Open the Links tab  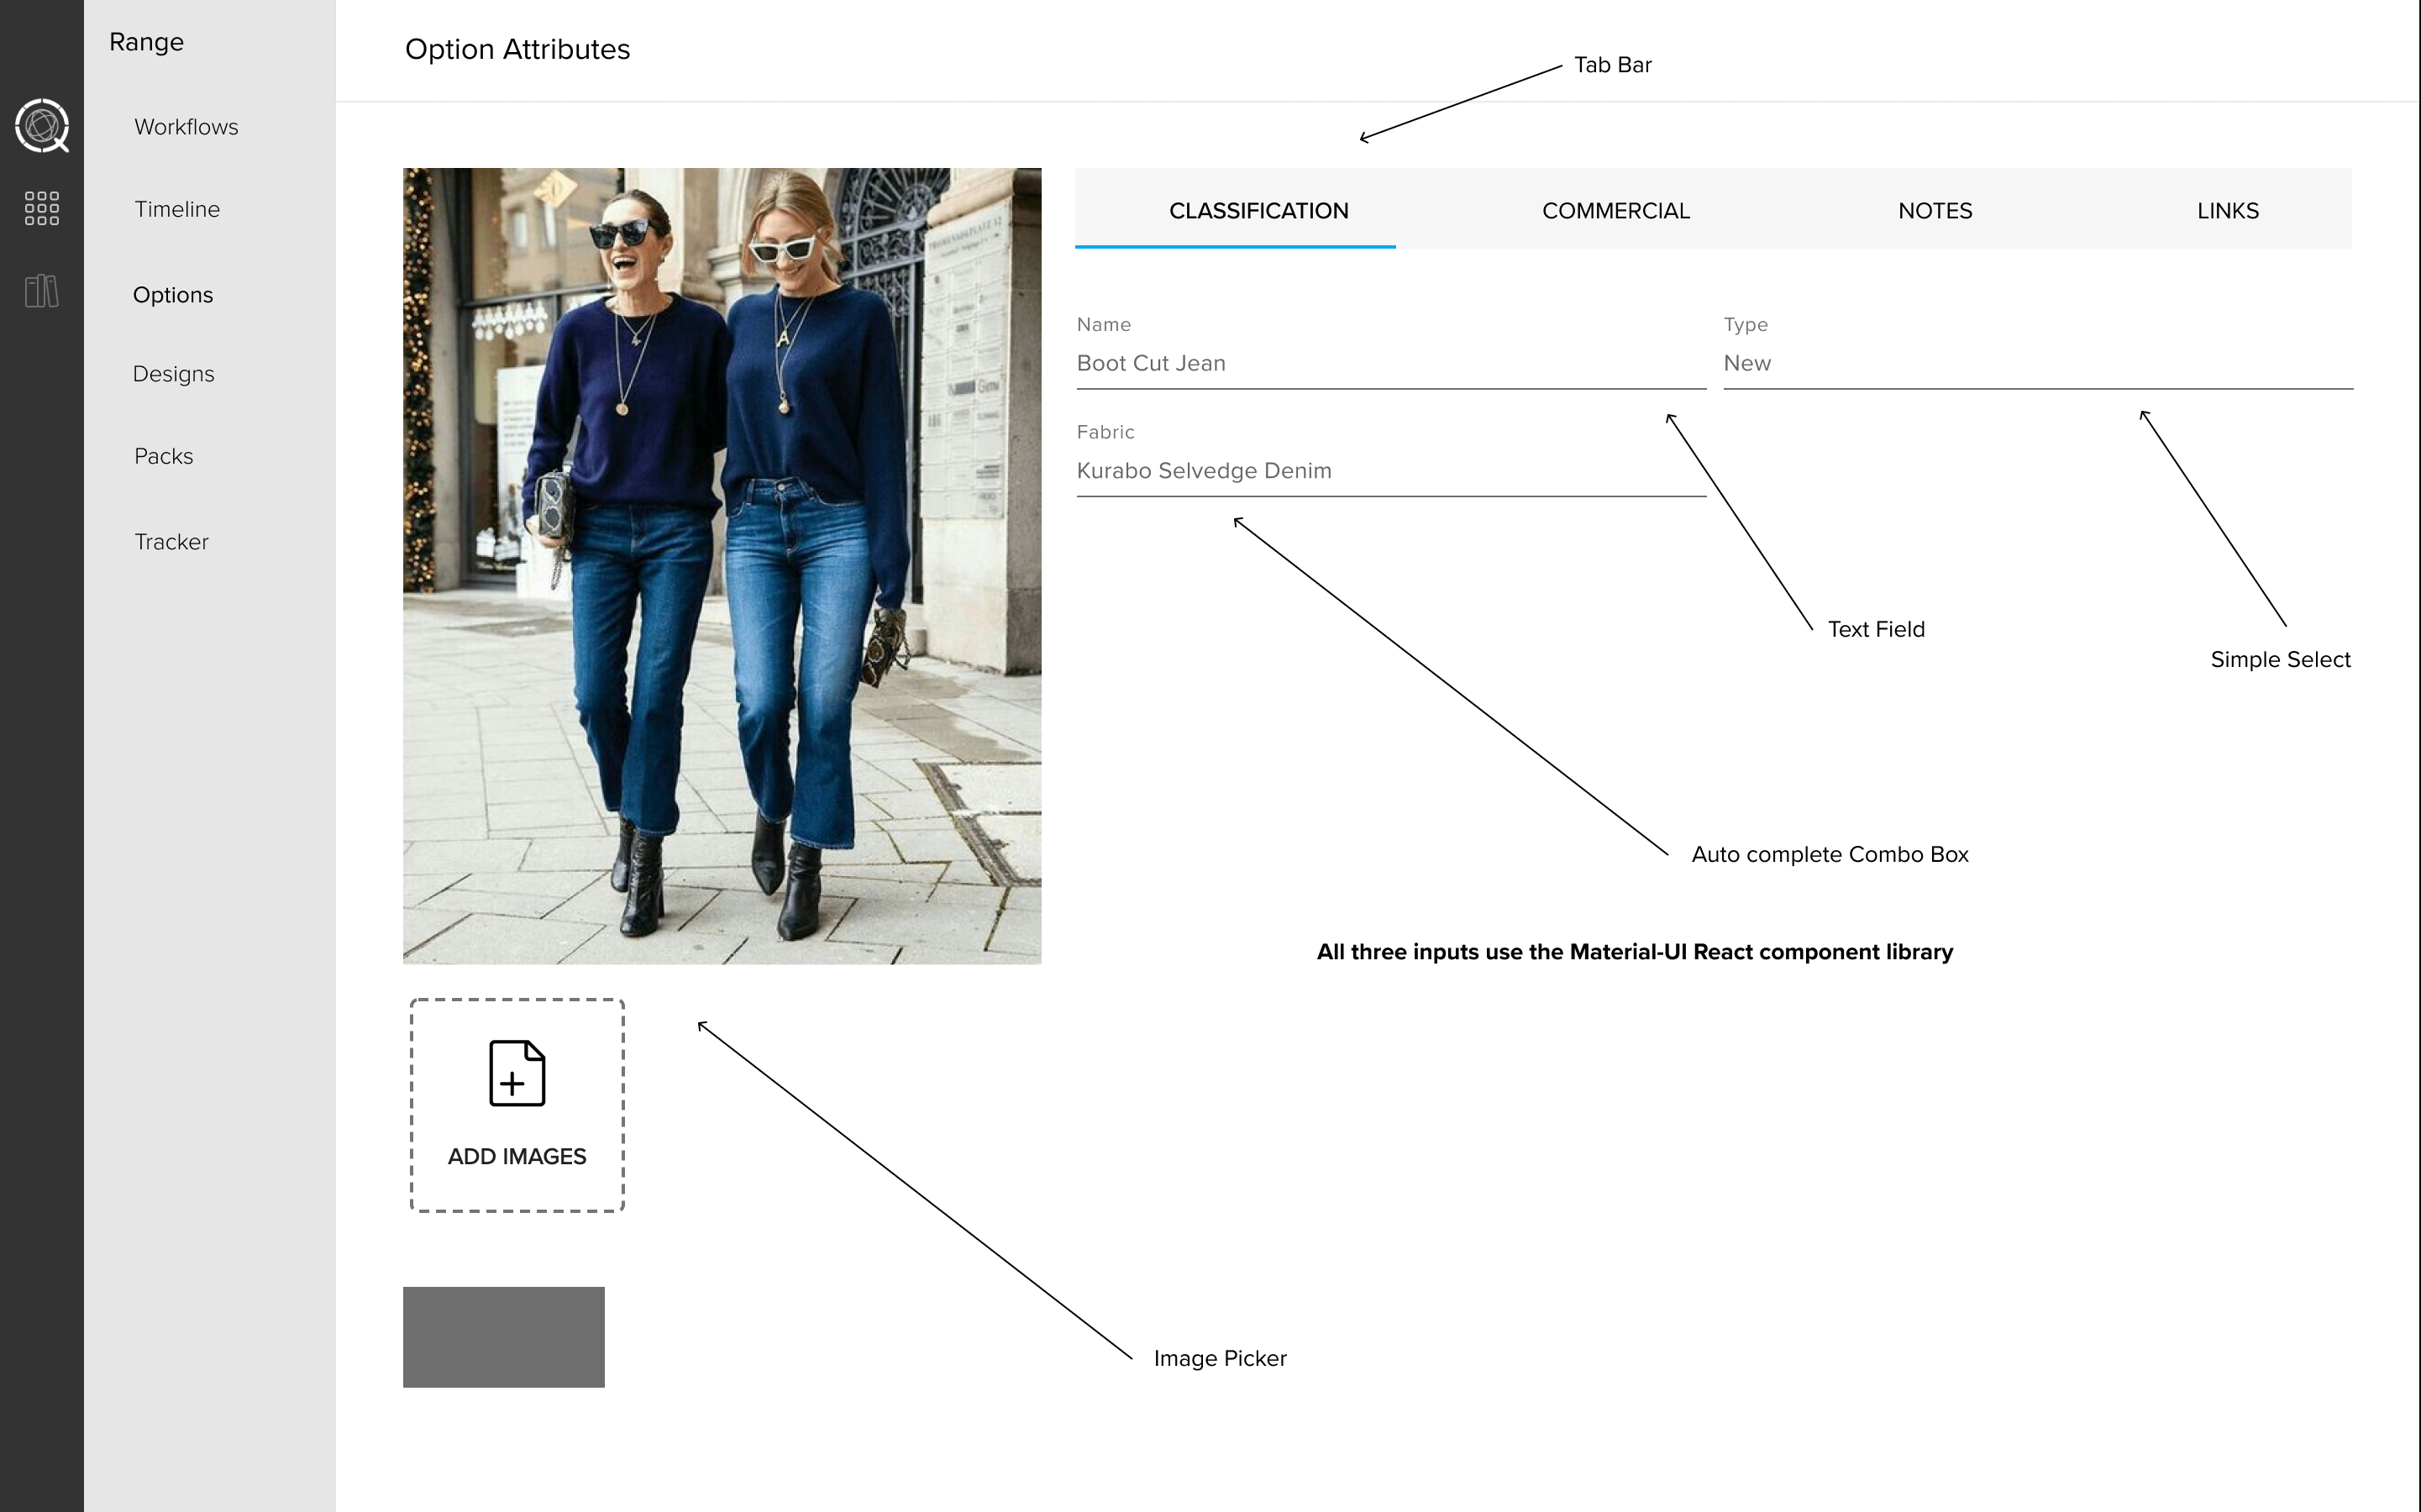(2228, 210)
